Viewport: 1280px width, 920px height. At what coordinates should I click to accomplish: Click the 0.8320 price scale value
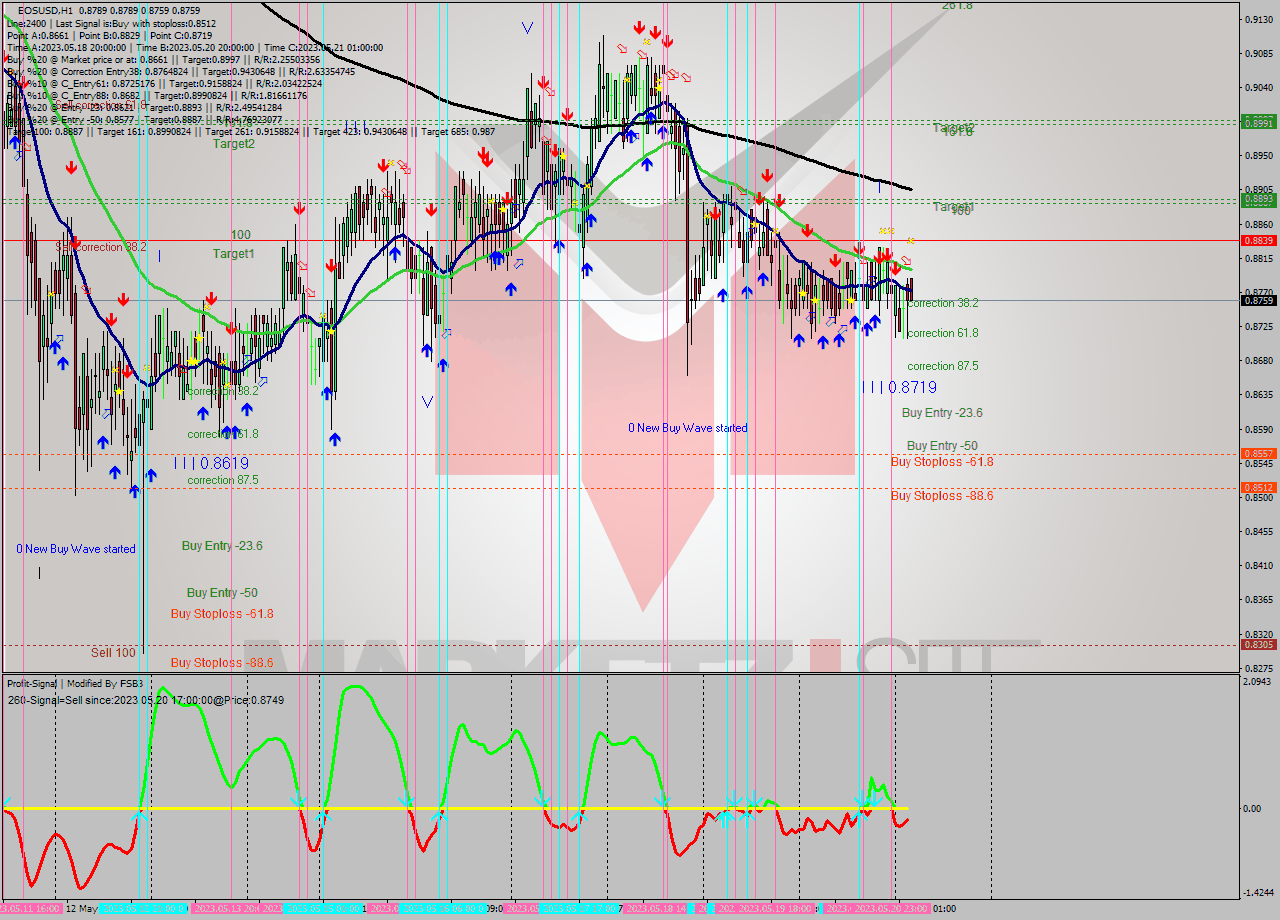[1258, 634]
